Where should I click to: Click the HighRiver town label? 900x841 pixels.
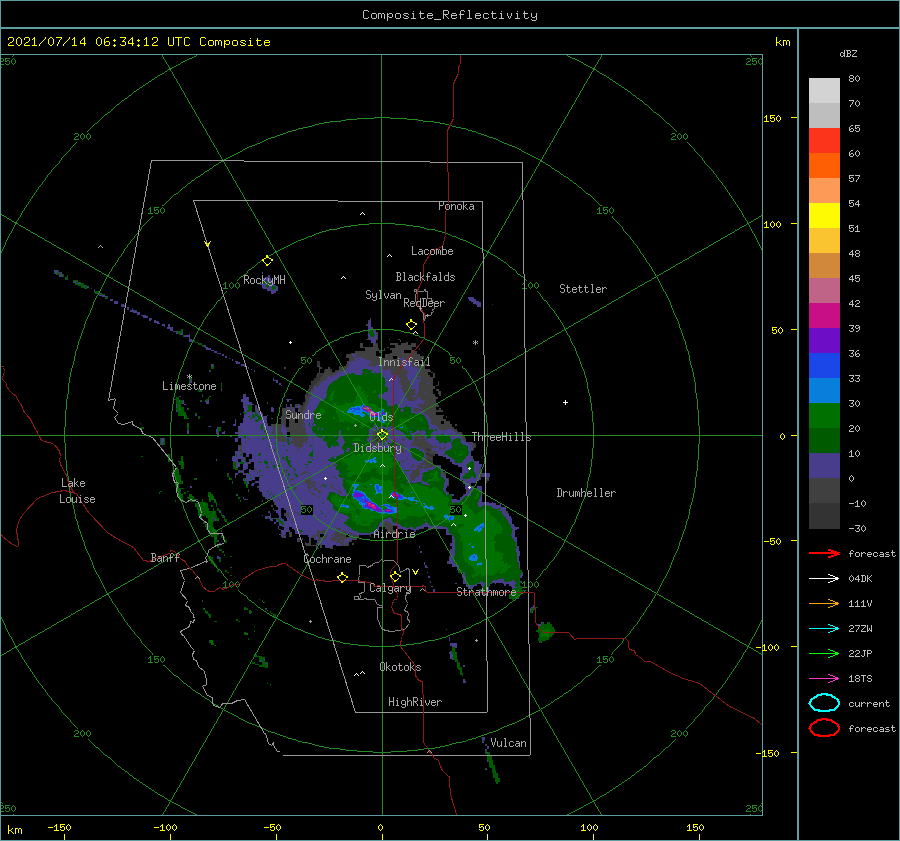415,702
